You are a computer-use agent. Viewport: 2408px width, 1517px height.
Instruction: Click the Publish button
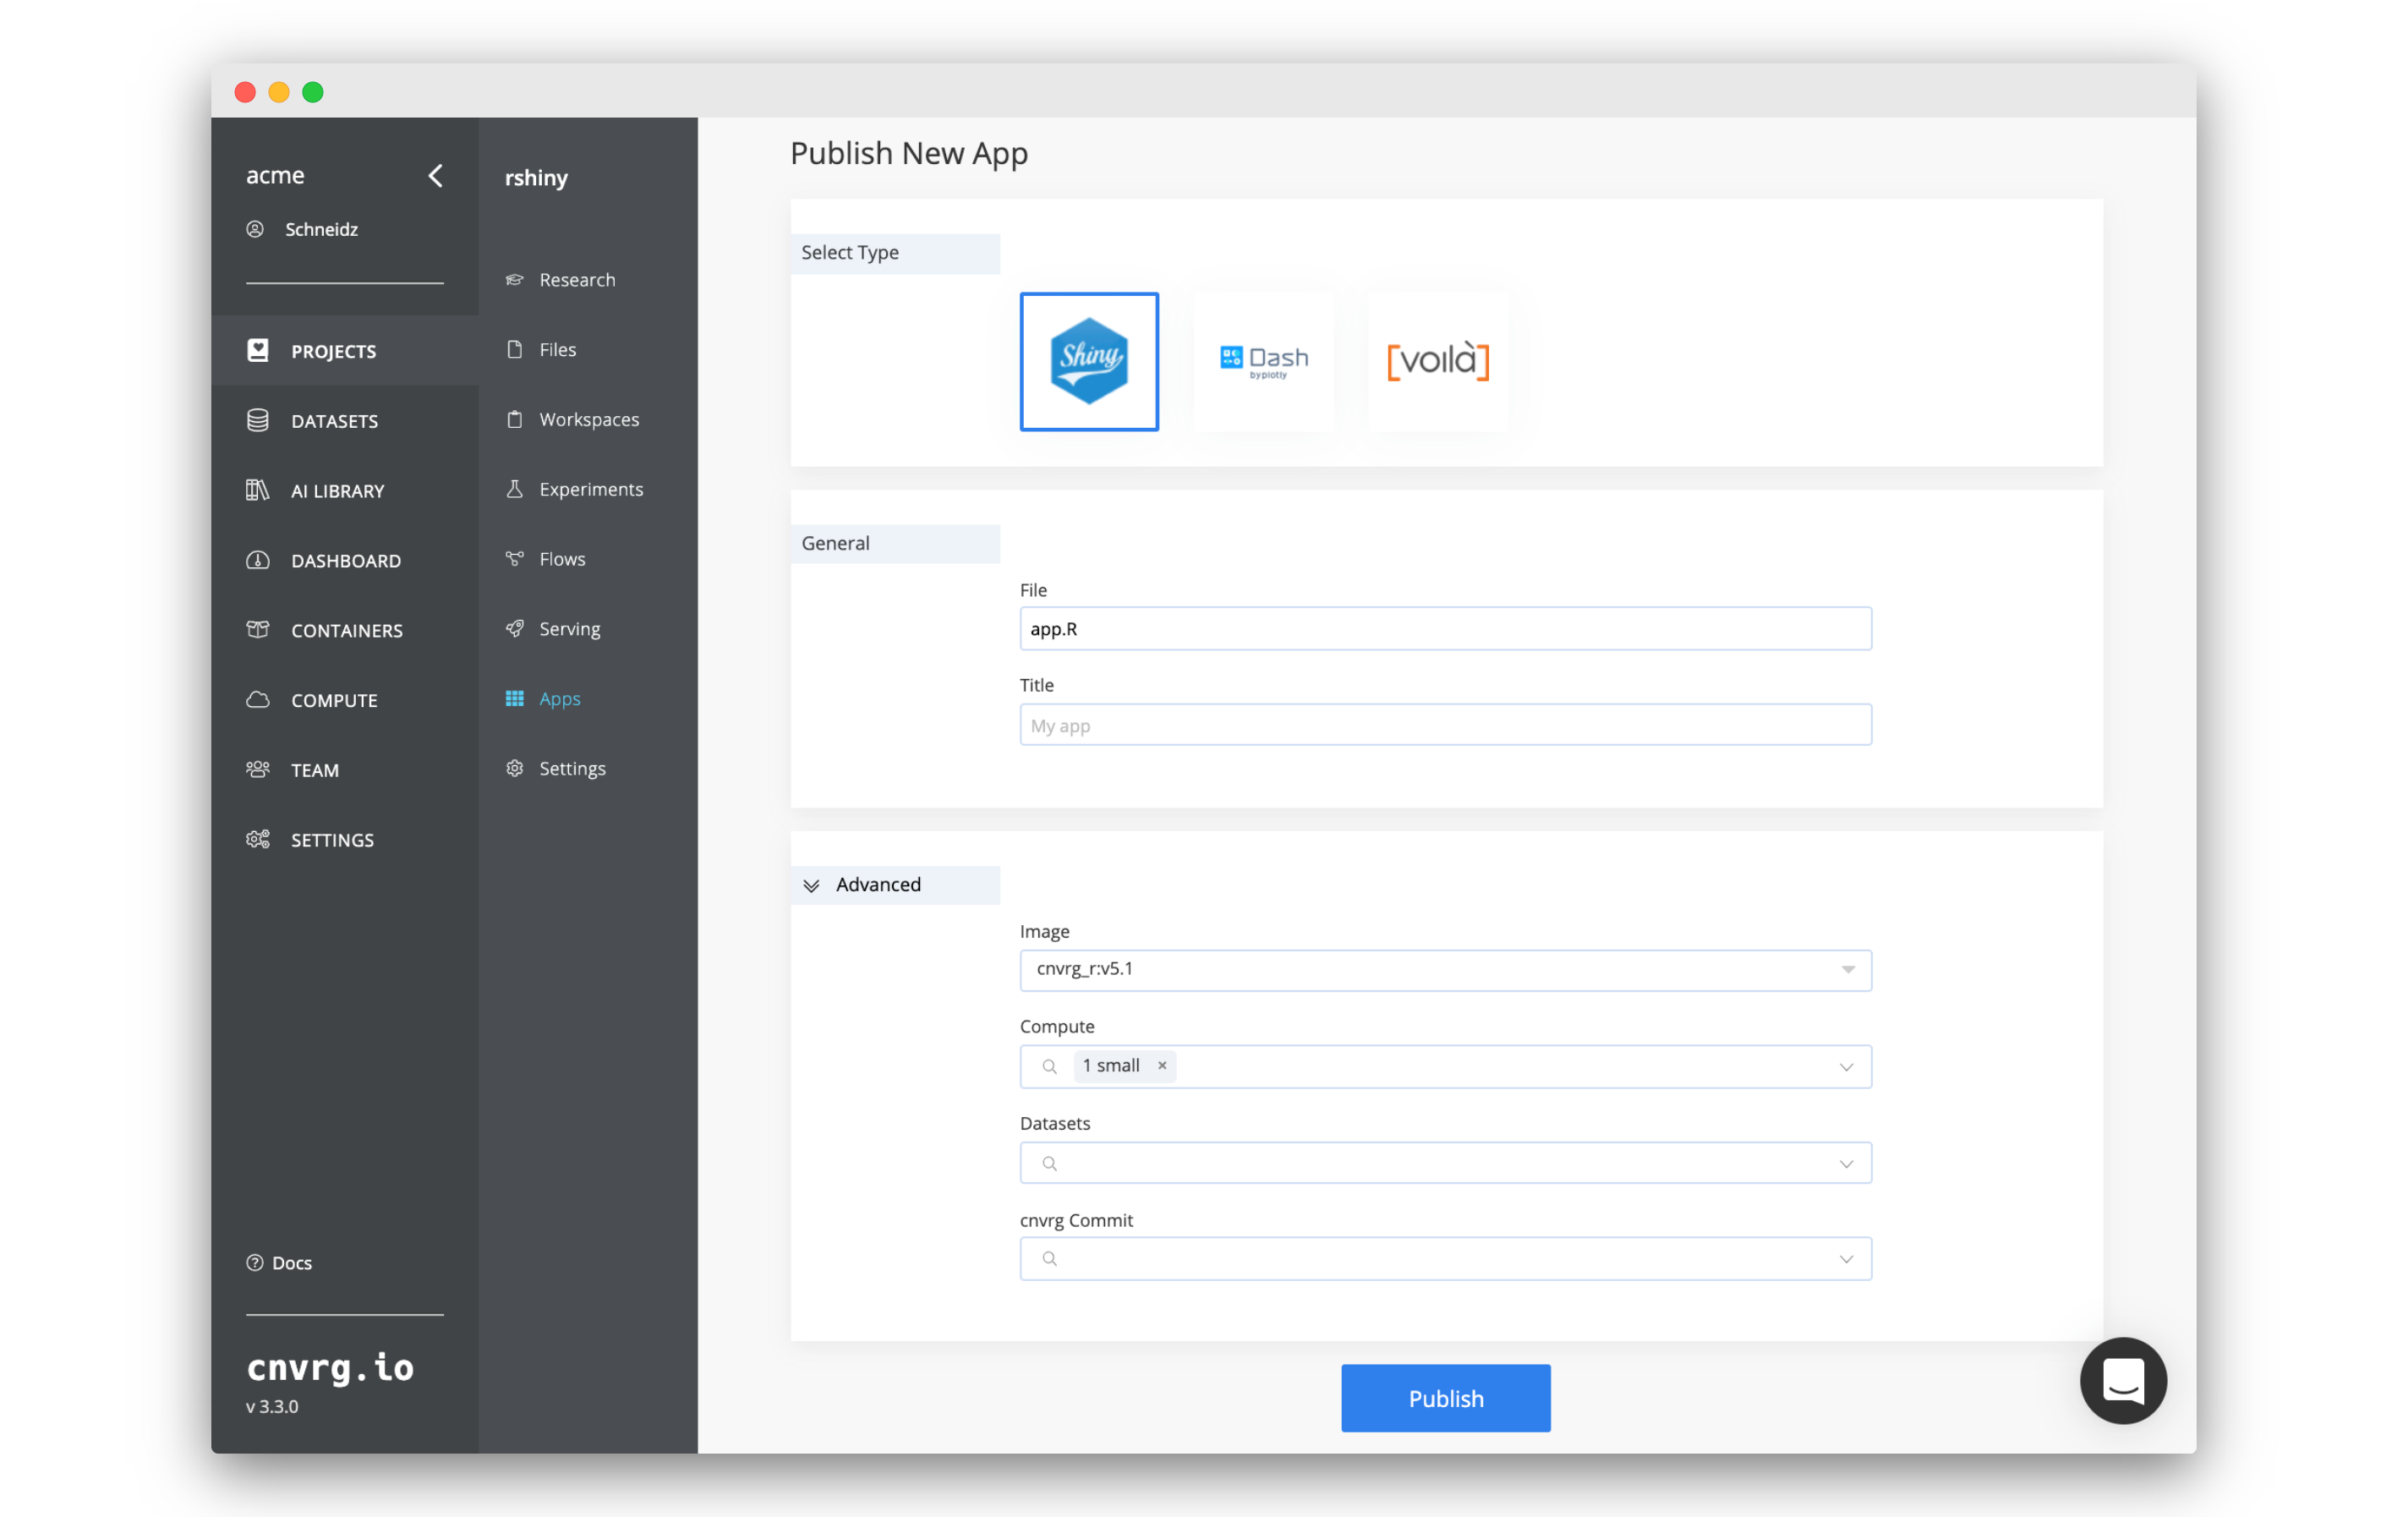(1447, 1398)
